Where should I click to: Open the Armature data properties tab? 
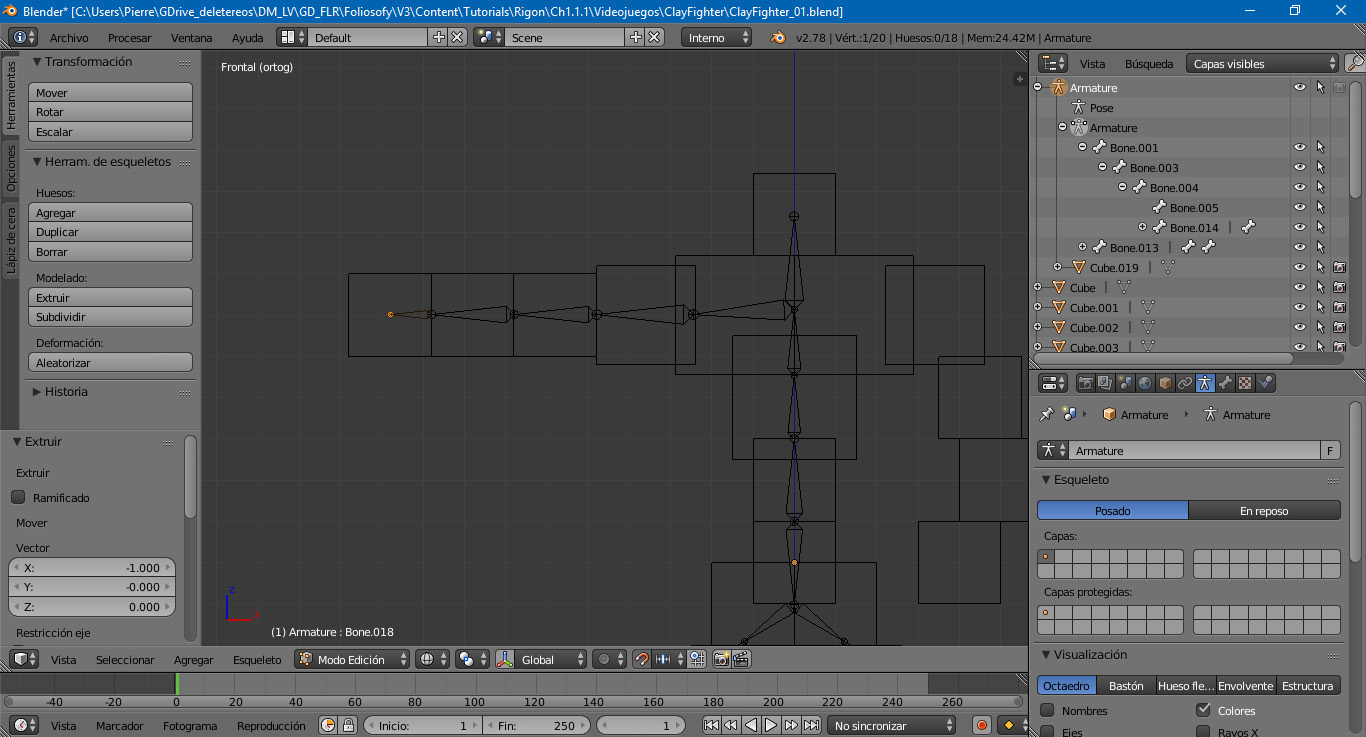click(x=1205, y=383)
